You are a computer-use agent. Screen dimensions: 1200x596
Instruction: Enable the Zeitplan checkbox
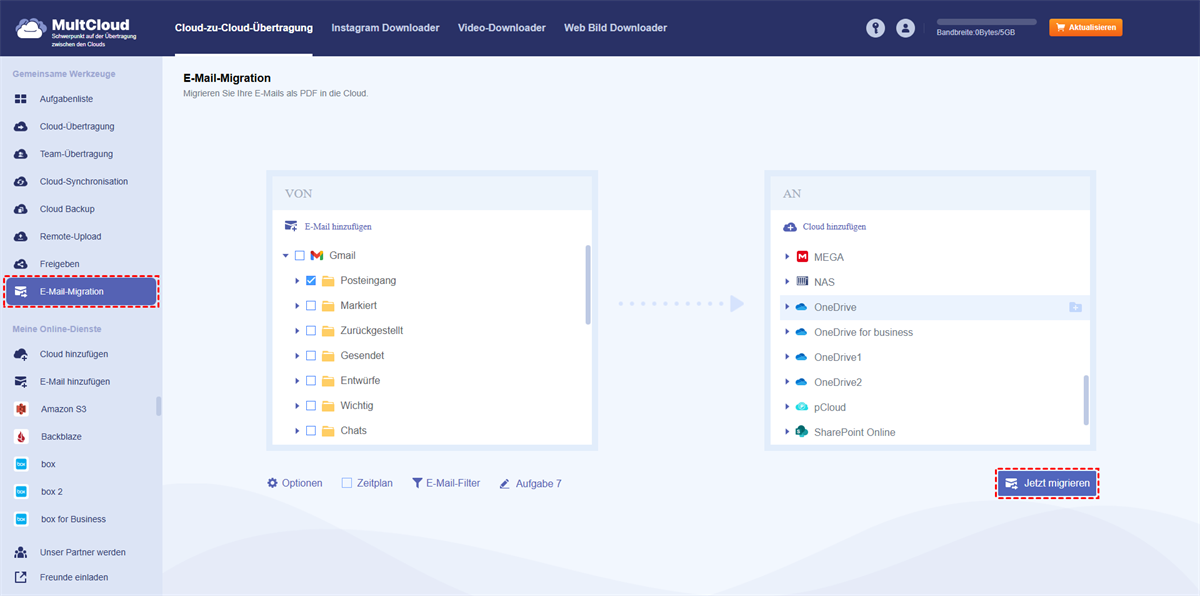pyautogui.click(x=347, y=483)
